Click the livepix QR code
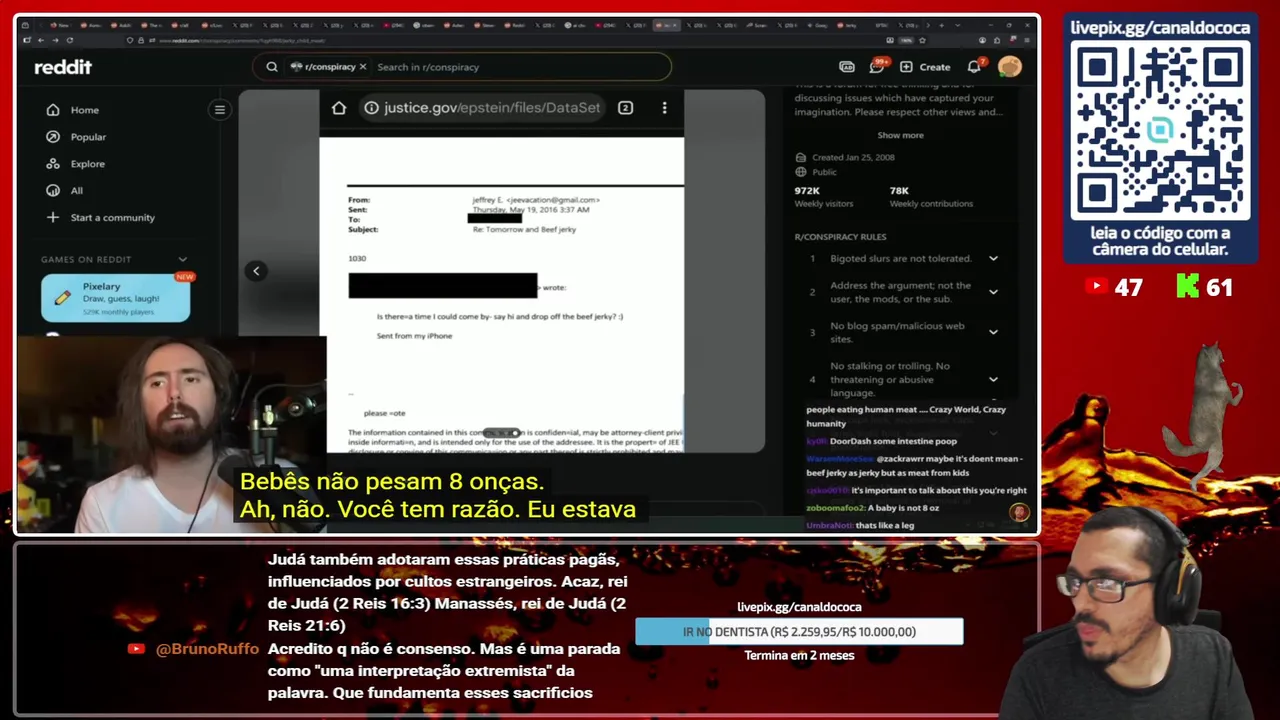This screenshot has width=1280, height=720. tap(1160, 130)
